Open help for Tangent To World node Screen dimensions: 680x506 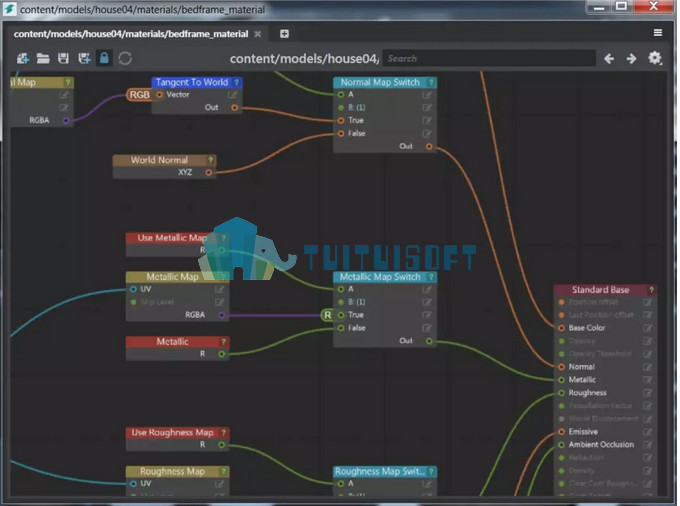tap(236, 82)
